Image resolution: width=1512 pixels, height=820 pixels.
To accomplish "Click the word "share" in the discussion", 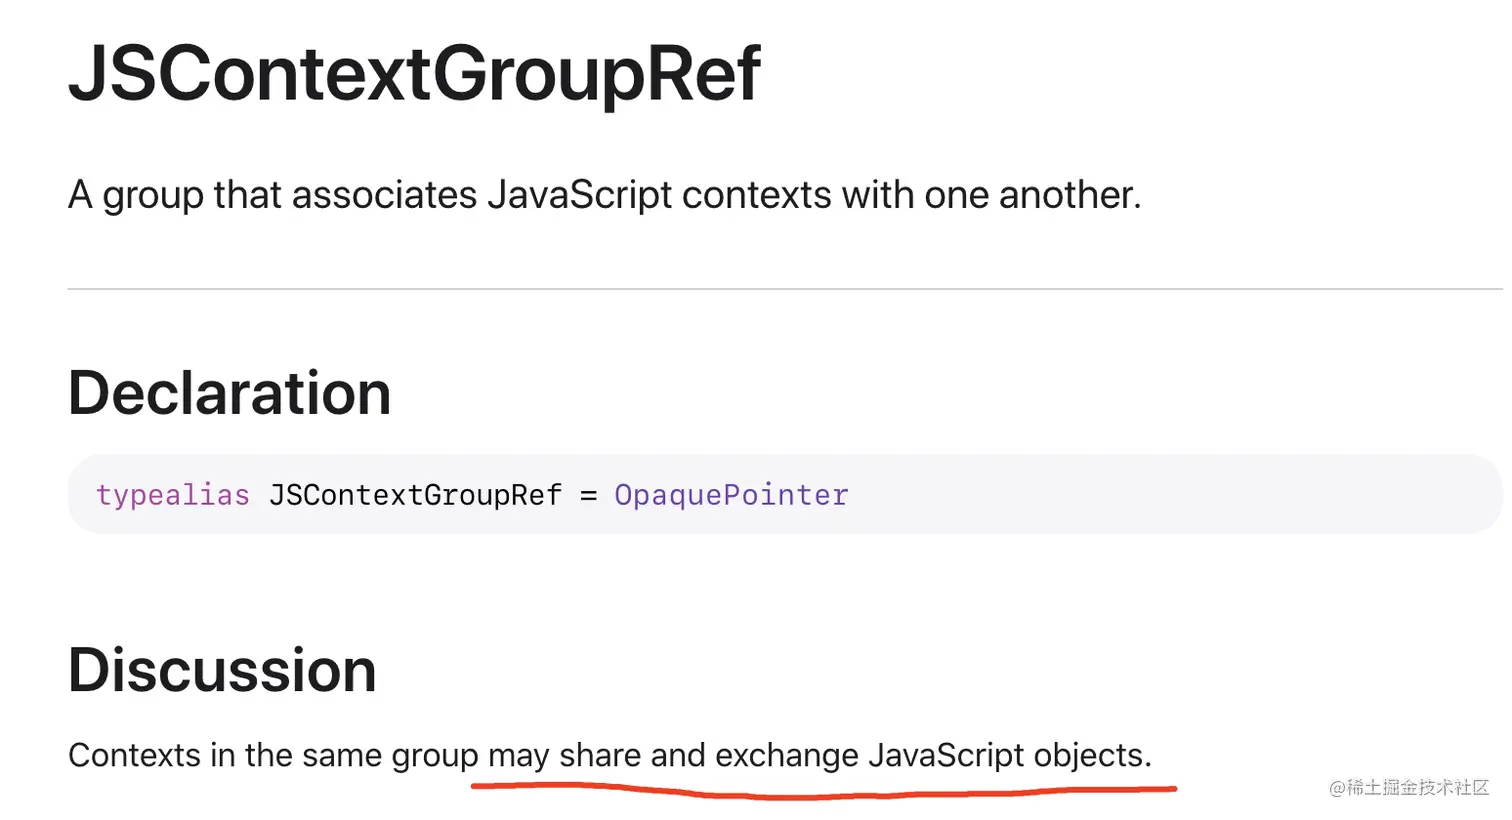I will point(600,755).
